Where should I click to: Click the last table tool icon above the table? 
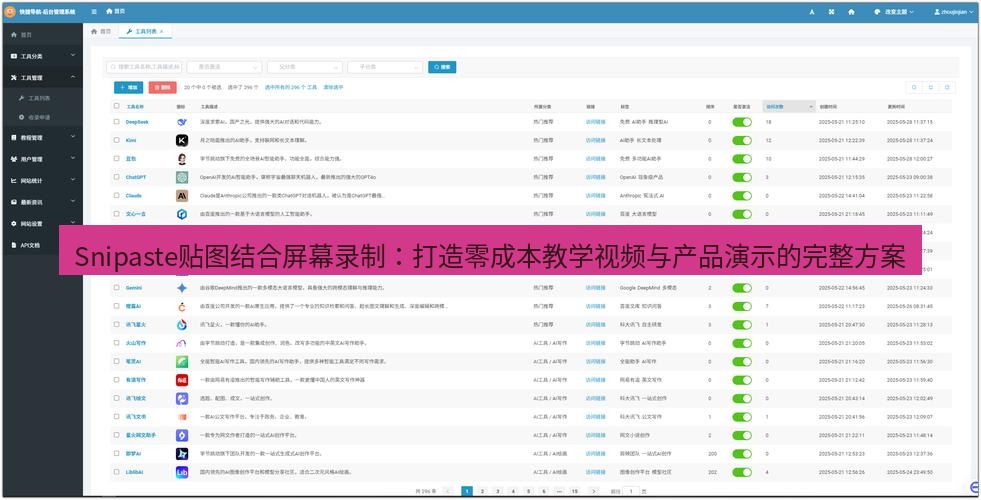point(947,88)
